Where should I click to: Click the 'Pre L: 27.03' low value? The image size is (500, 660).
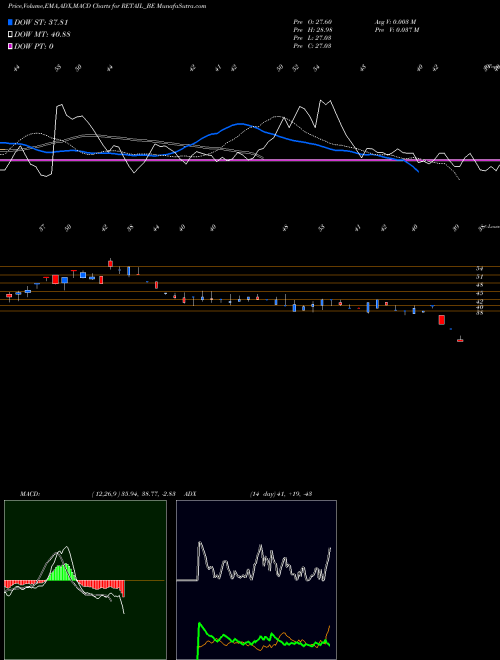pyautogui.click(x=313, y=38)
